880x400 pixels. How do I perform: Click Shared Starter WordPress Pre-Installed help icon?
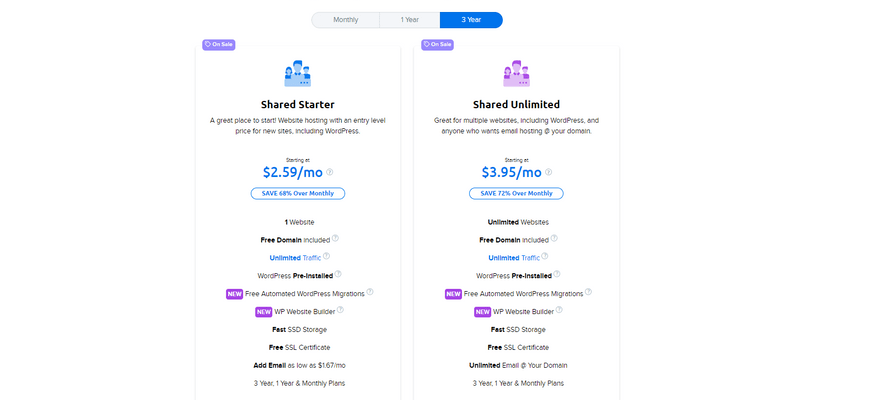point(338,274)
